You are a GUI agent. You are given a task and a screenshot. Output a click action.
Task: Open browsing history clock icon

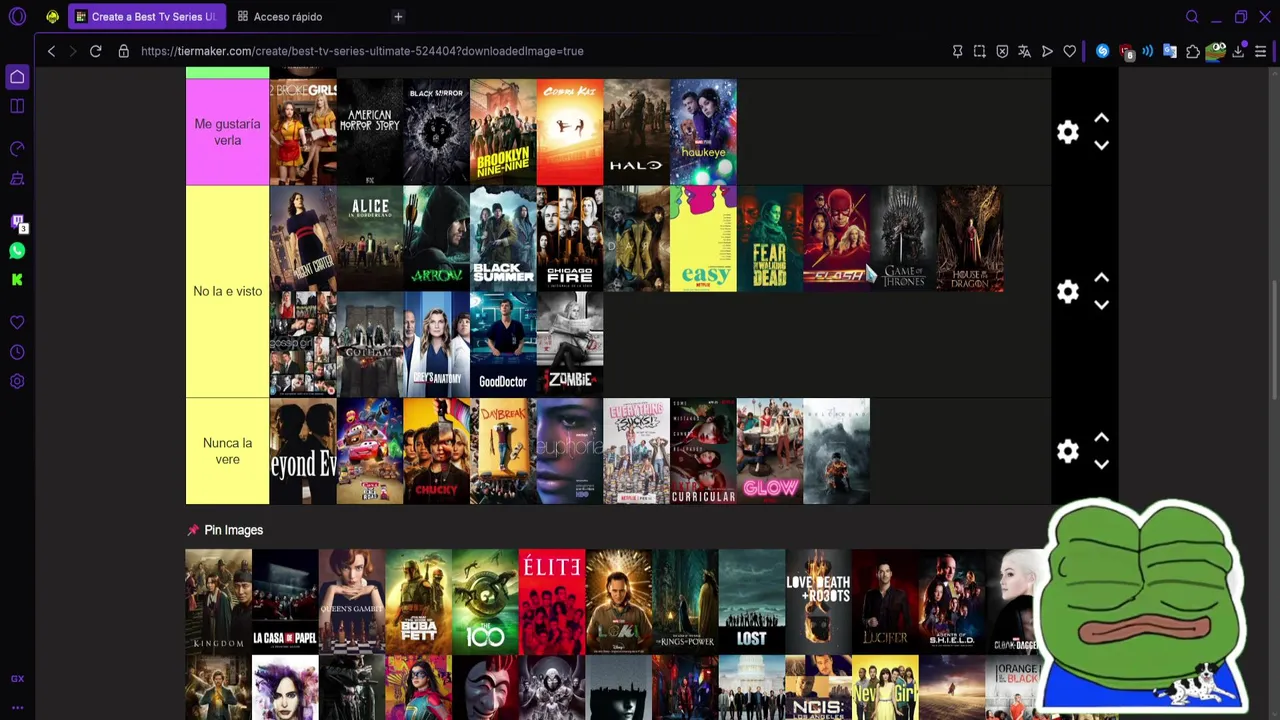[17, 352]
